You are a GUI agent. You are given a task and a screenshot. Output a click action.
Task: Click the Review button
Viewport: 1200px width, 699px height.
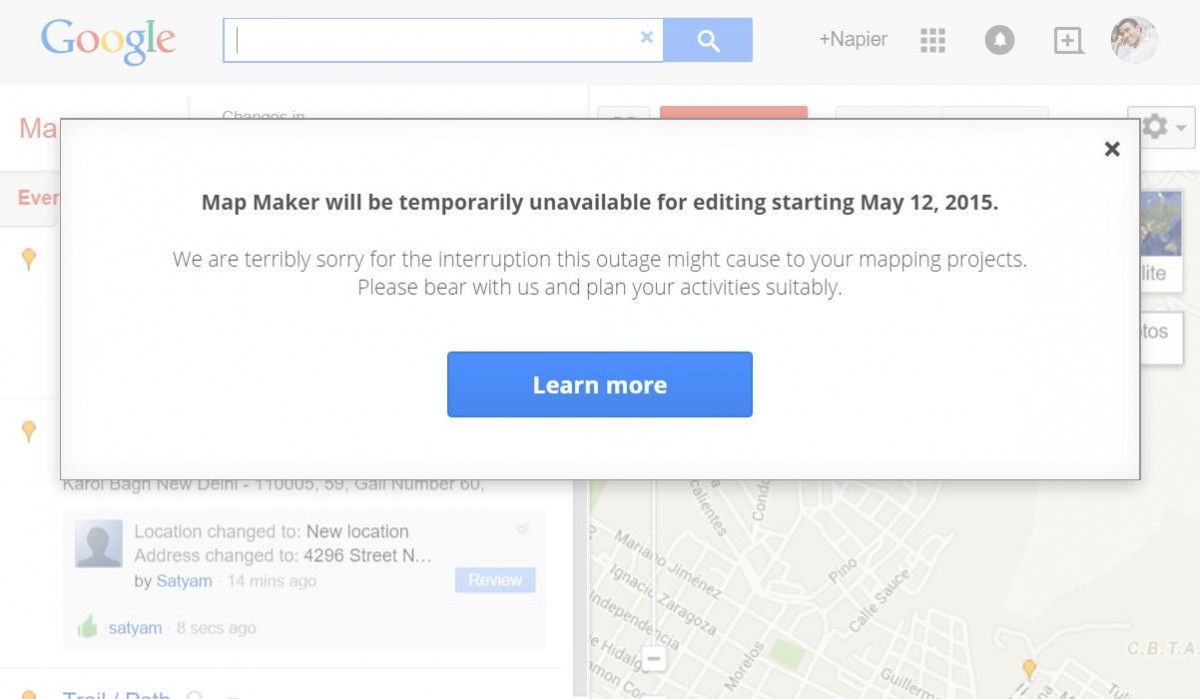click(495, 580)
